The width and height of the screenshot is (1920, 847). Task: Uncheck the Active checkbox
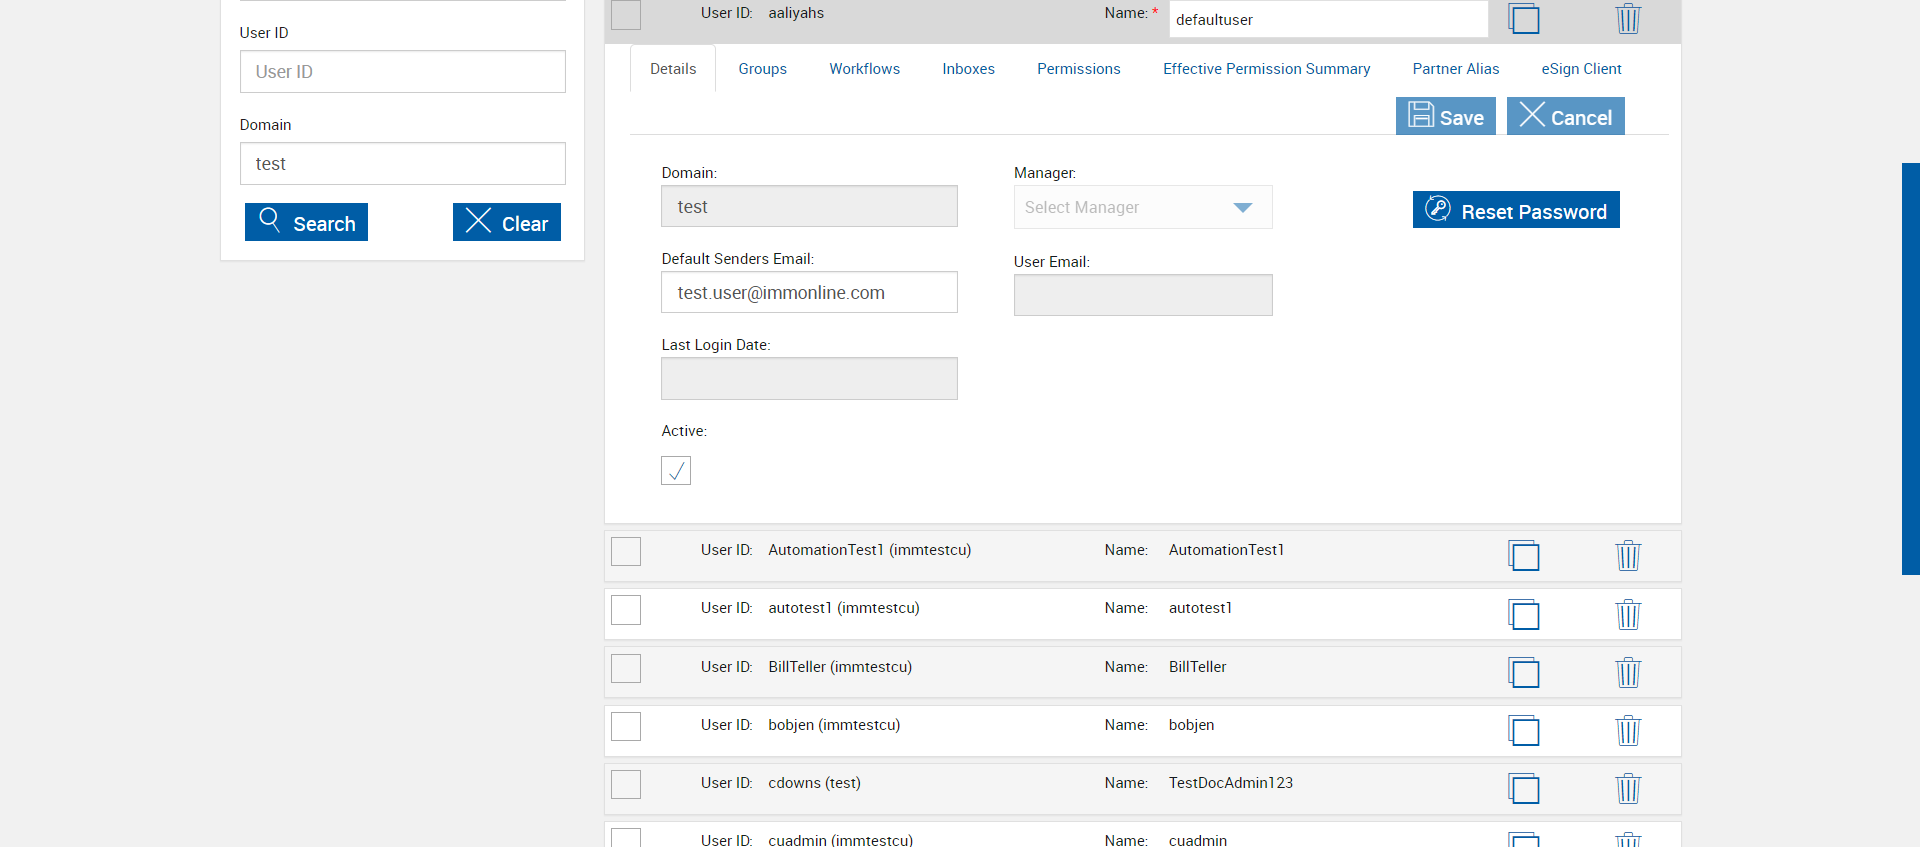[676, 470]
